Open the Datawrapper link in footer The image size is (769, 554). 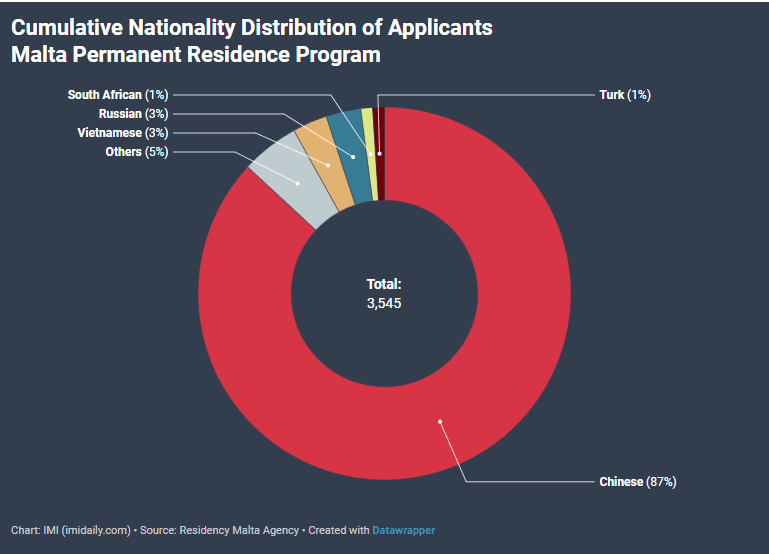coord(403,530)
